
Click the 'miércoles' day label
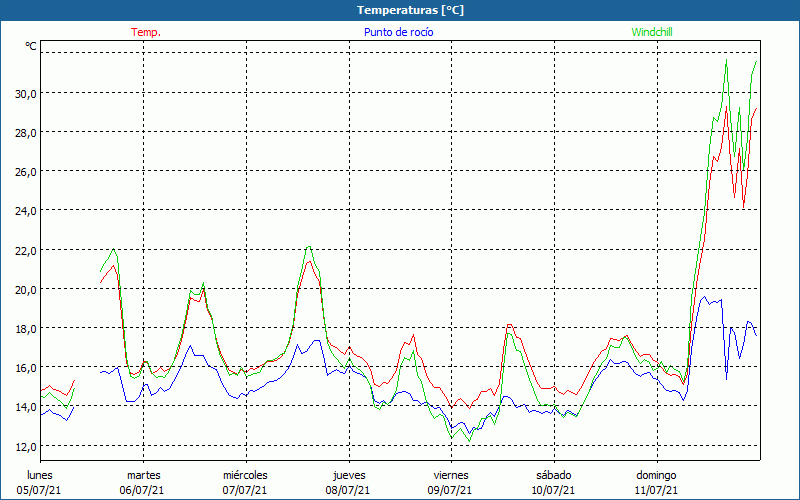(x=245, y=475)
